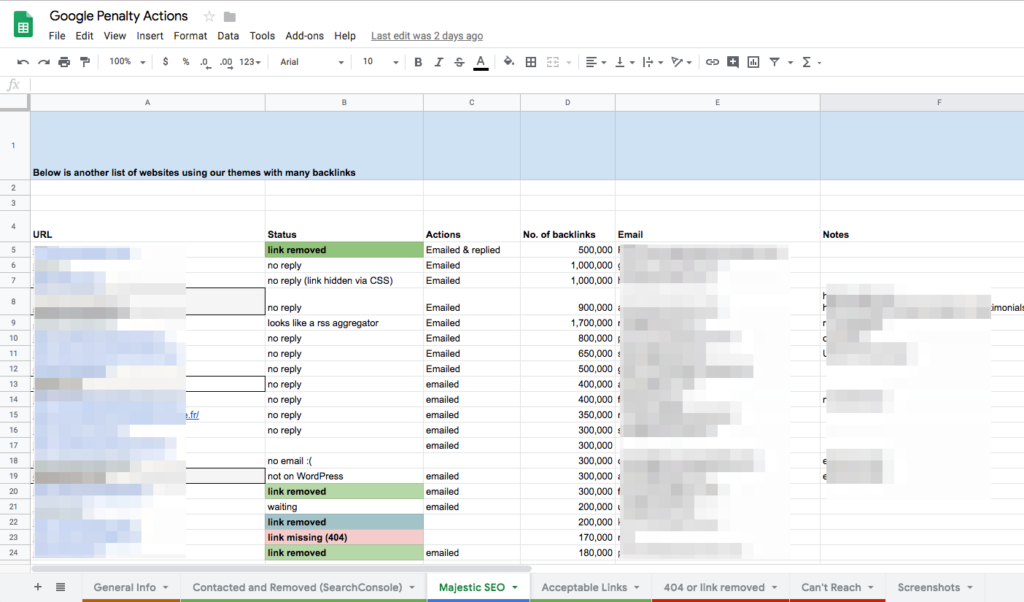Image resolution: width=1024 pixels, height=602 pixels.
Task: Decrease decimal places (.0 button)
Action: pos(205,62)
